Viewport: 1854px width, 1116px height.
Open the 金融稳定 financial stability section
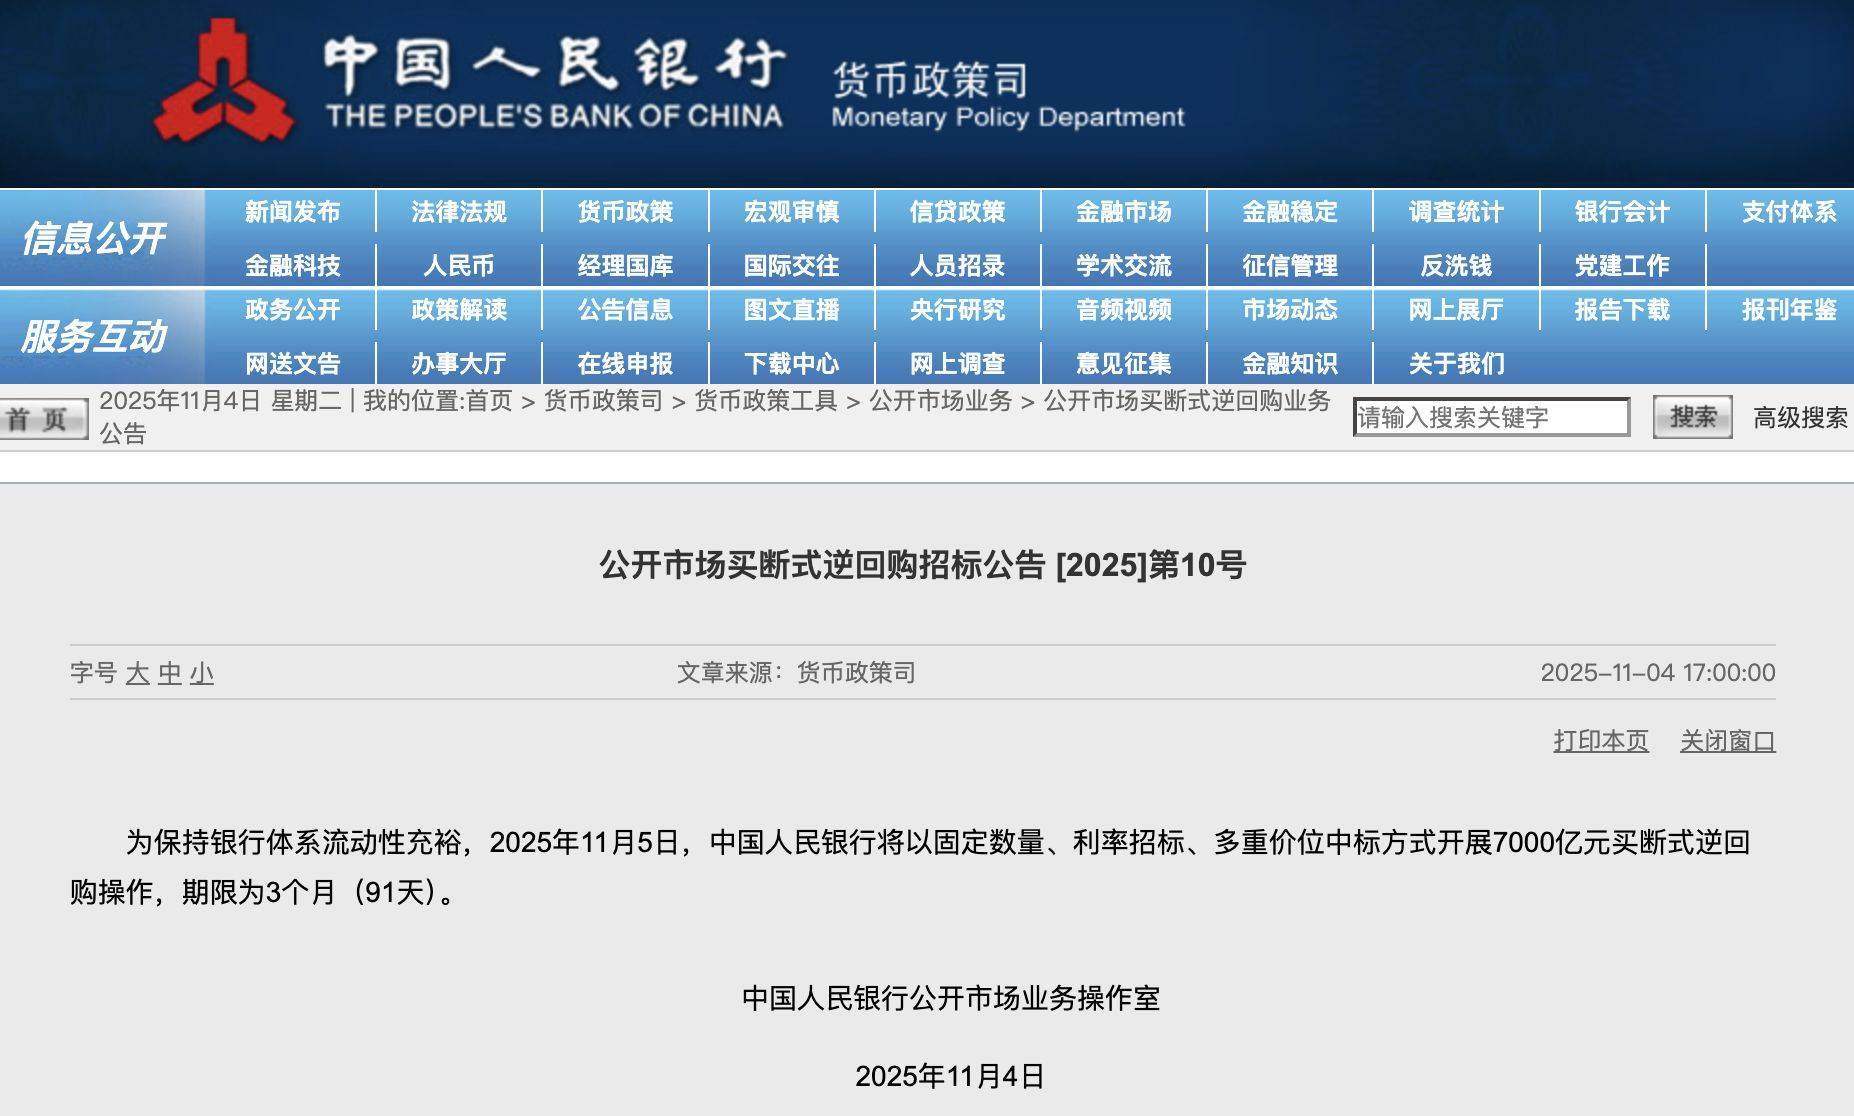coord(1290,212)
